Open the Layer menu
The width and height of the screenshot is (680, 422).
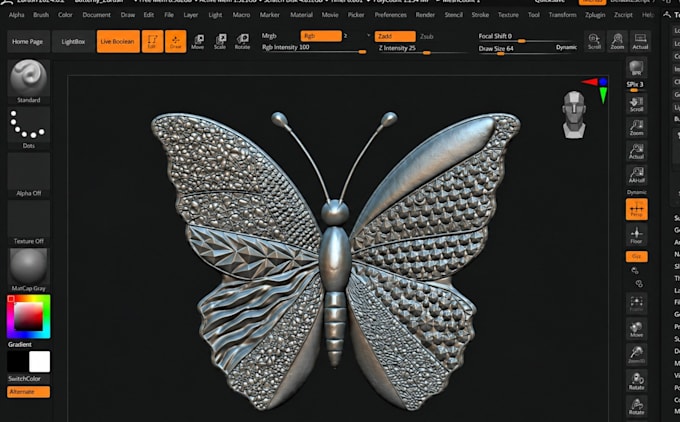pyautogui.click(x=190, y=15)
